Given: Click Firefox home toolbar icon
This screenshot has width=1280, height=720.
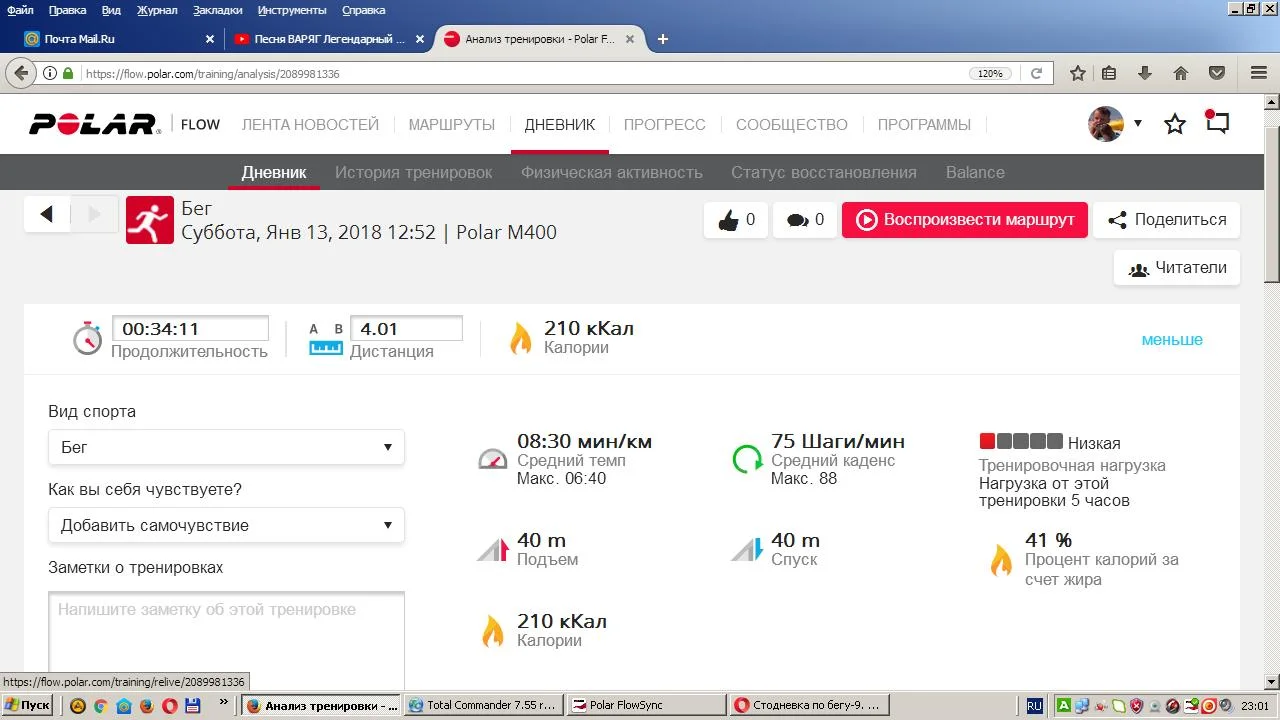Looking at the screenshot, I should pos(1181,73).
